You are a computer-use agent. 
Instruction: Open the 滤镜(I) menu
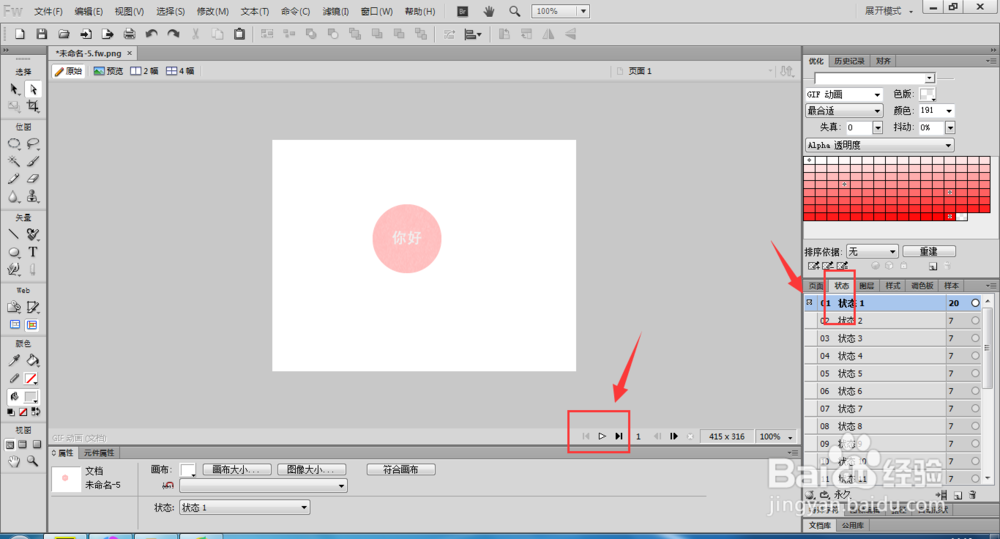point(335,11)
